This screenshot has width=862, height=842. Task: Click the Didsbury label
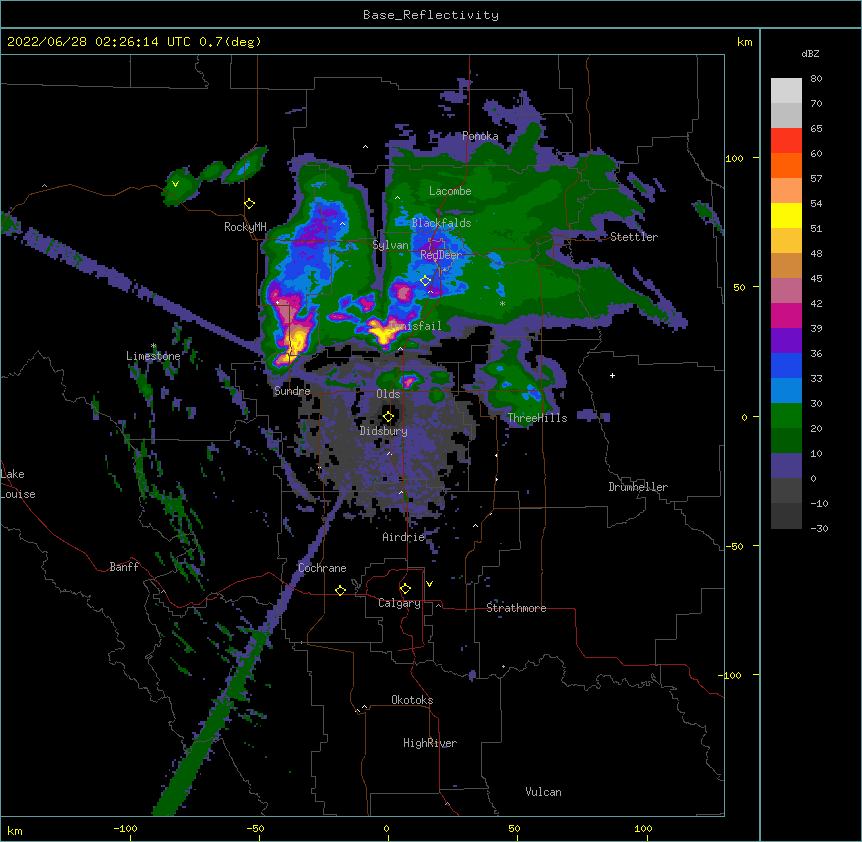(x=384, y=431)
